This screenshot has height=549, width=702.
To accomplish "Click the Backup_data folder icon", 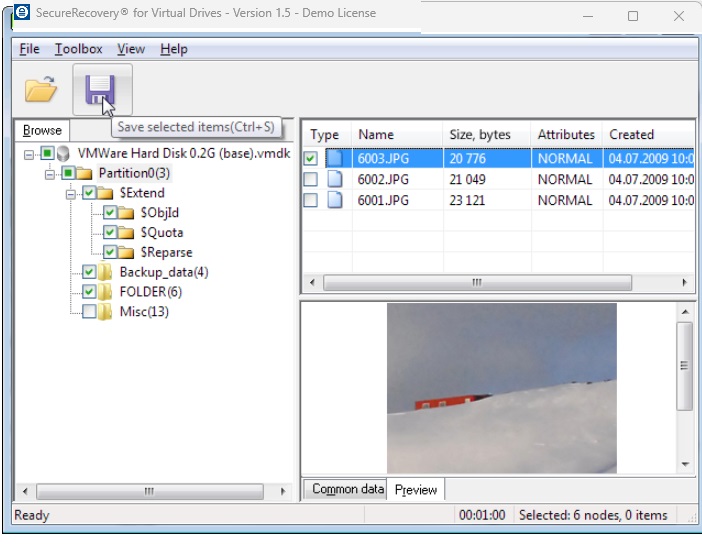I will (105, 272).
